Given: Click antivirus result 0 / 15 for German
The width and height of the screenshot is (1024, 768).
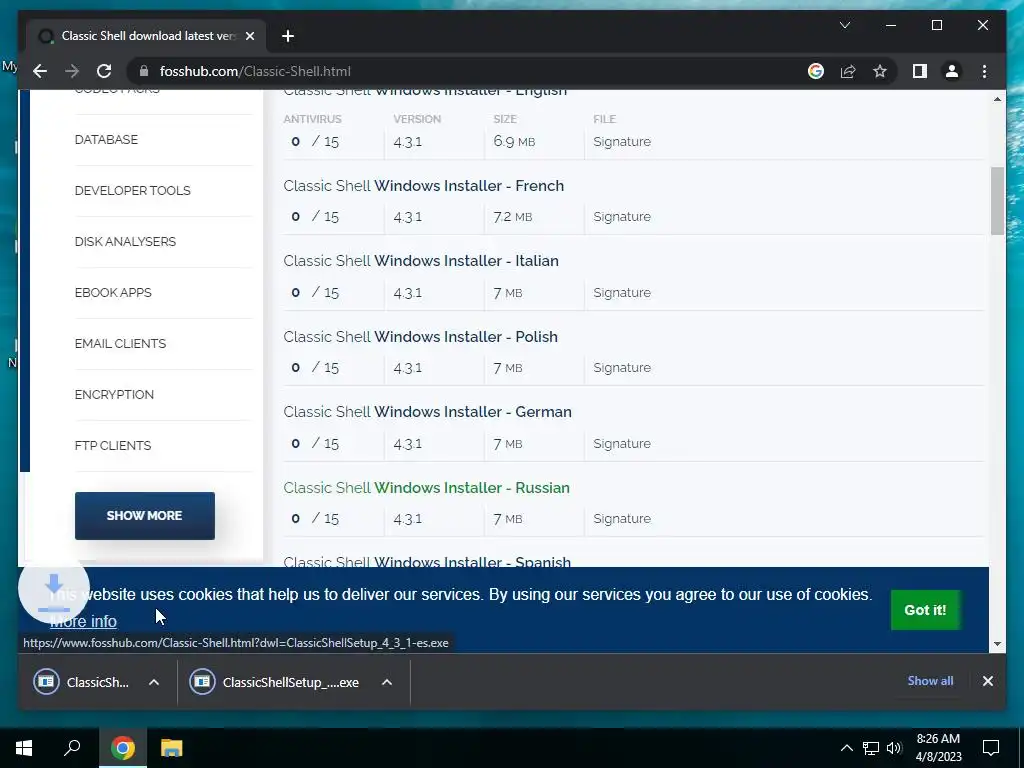Looking at the screenshot, I should pyautogui.click(x=315, y=443).
